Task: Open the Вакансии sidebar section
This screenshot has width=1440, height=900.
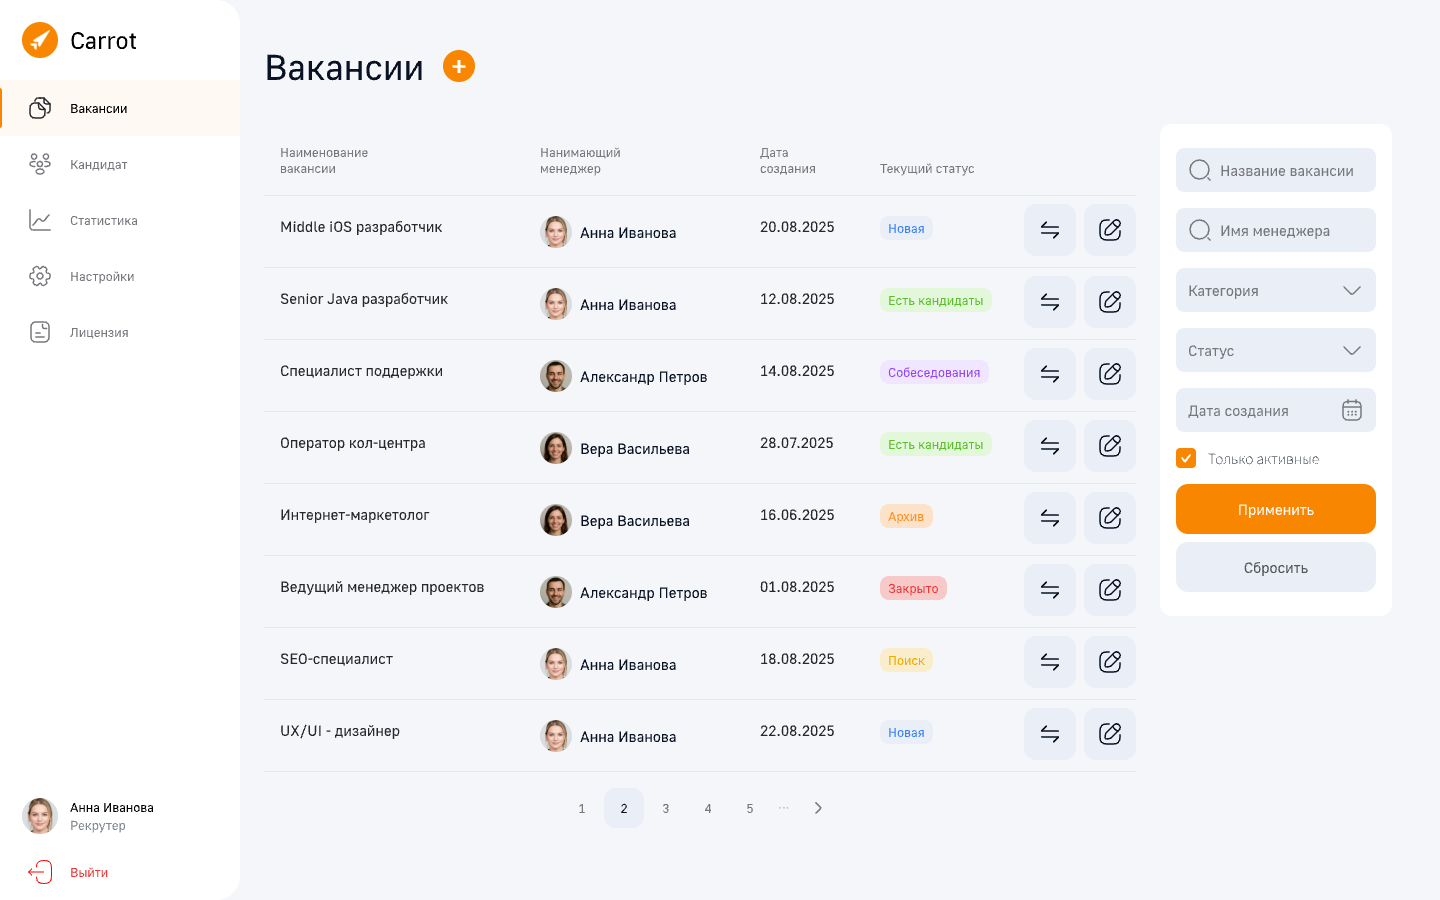Action: pos(120,108)
